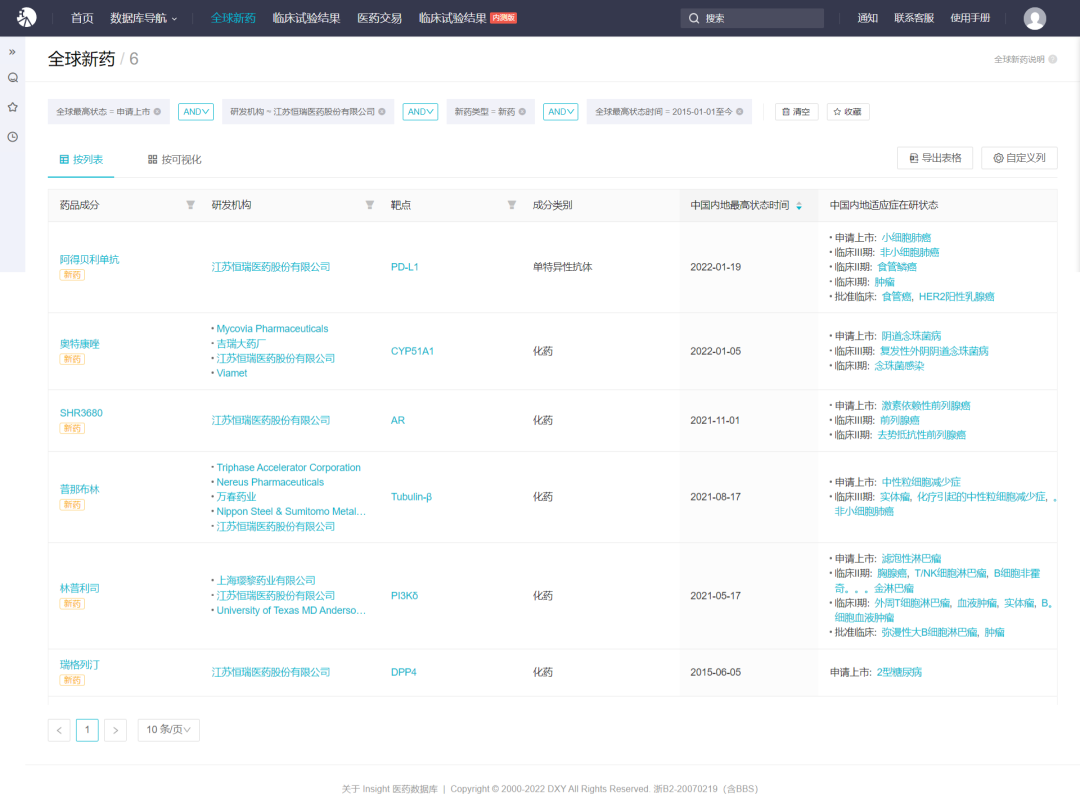The width and height of the screenshot is (1080, 804).
Task: Click the search magnifier icon
Action: tap(694, 19)
